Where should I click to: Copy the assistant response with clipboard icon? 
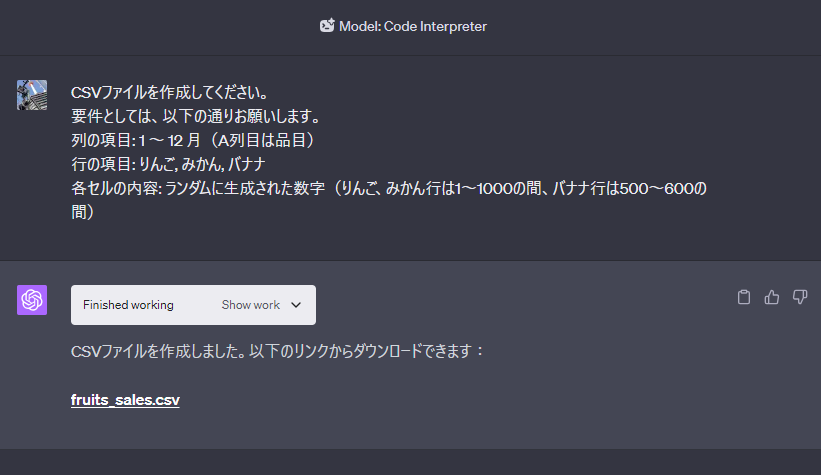[744, 297]
